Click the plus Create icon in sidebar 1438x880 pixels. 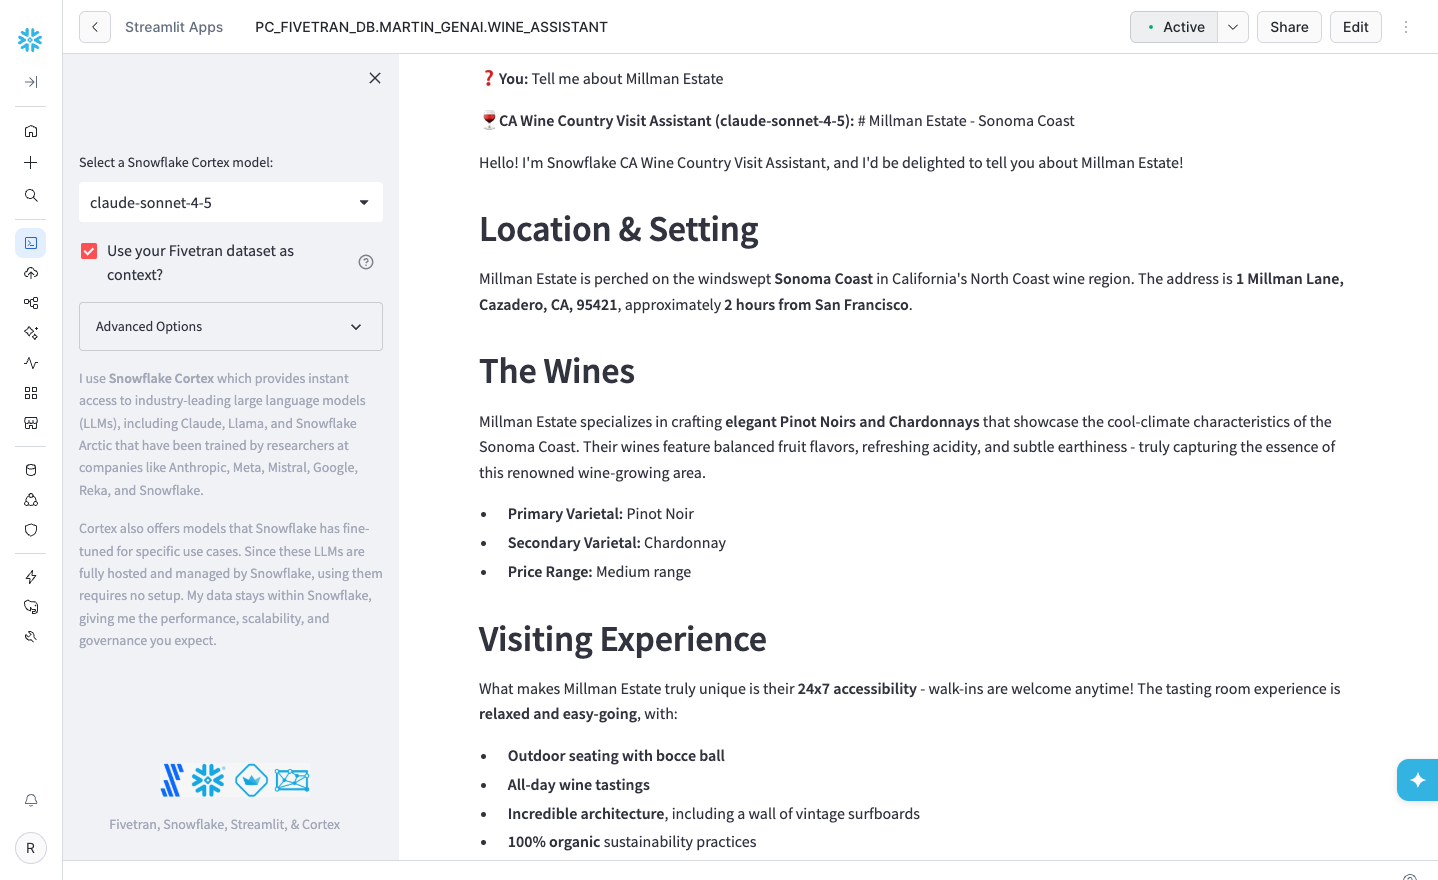click(x=31, y=163)
